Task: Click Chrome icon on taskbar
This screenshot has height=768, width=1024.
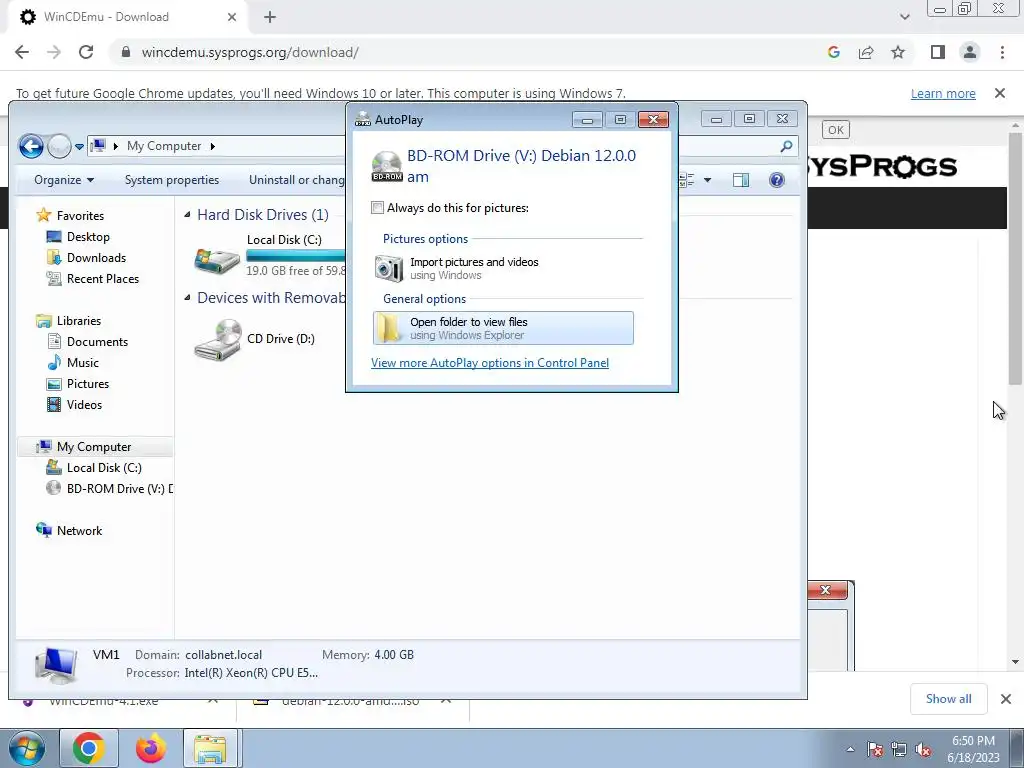Action: point(89,748)
